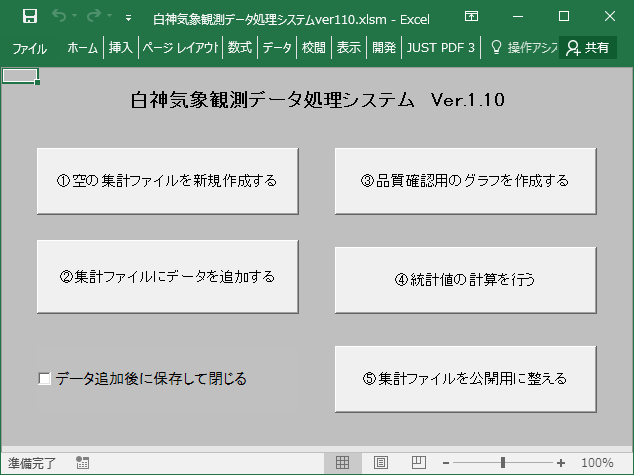
Task: Enable データ追加後に保存して閉じる checkbox
Action: 45,379
